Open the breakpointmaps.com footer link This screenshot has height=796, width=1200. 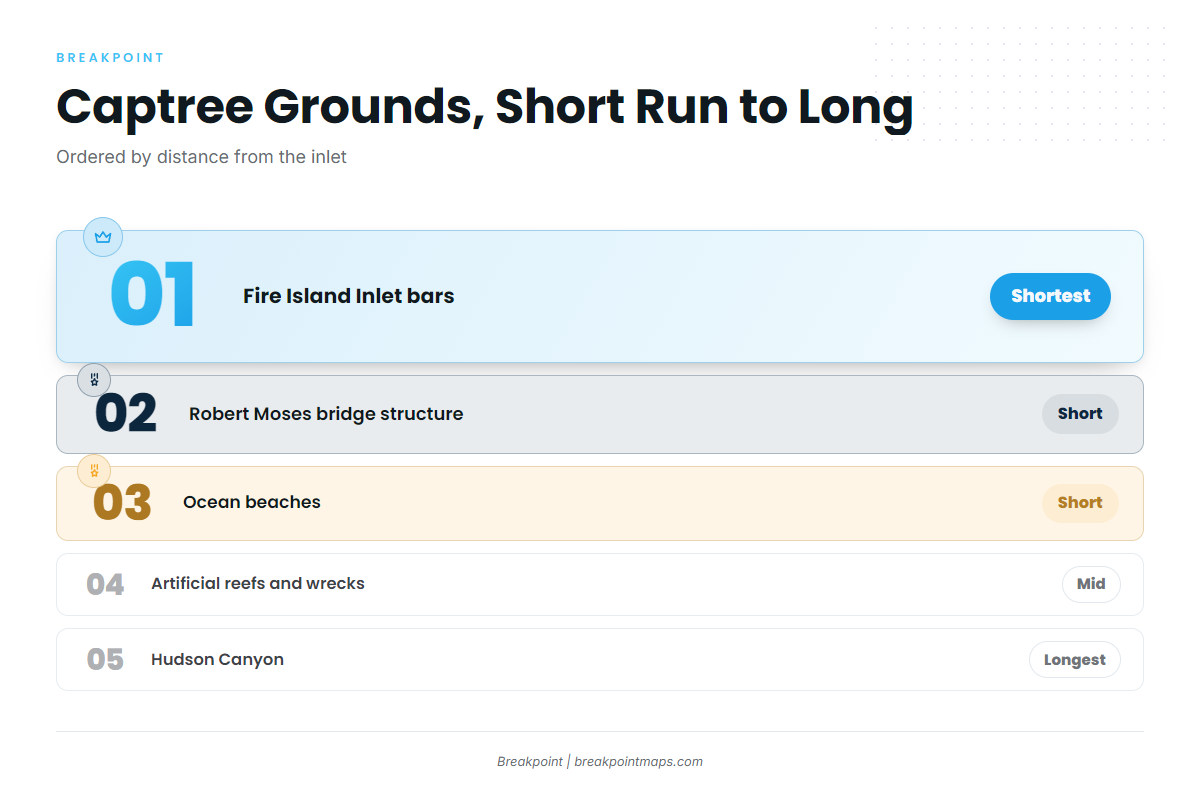(638, 762)
